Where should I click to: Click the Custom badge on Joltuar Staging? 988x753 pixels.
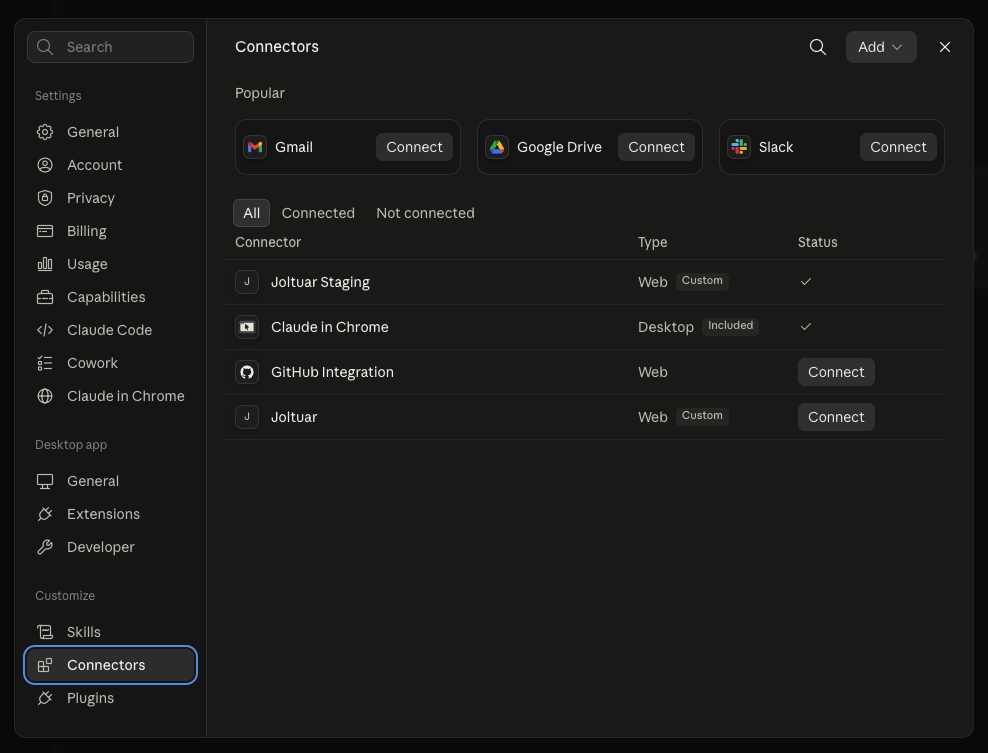point(702,281)
